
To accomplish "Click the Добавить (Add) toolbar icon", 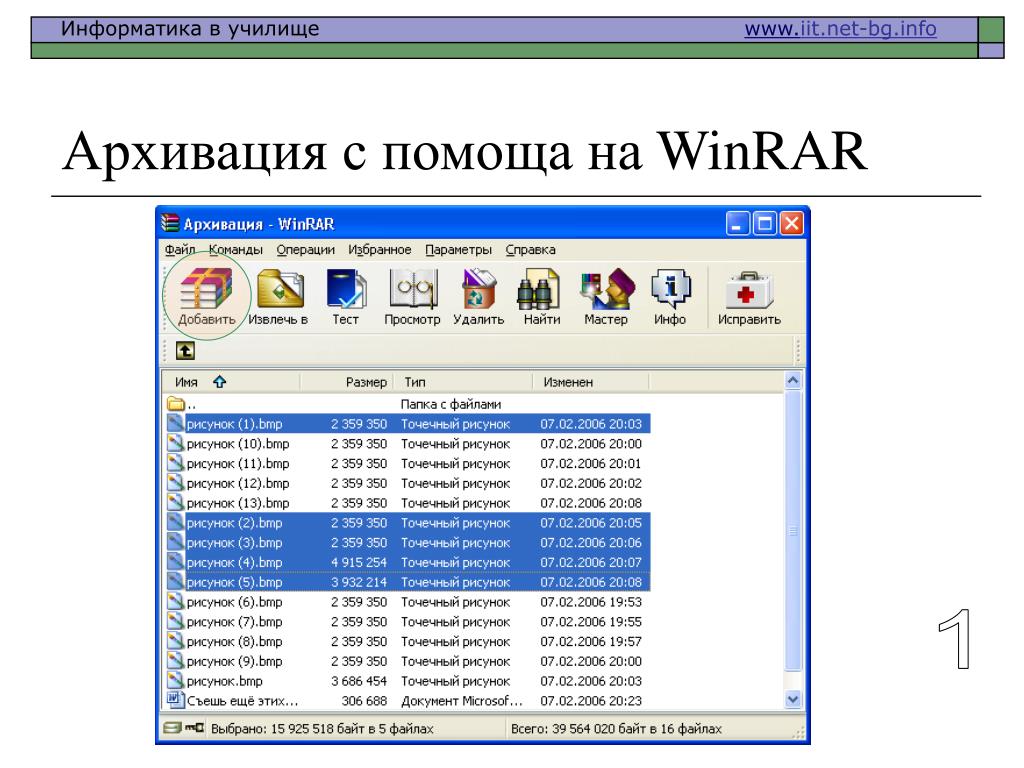I will point(206,297).
